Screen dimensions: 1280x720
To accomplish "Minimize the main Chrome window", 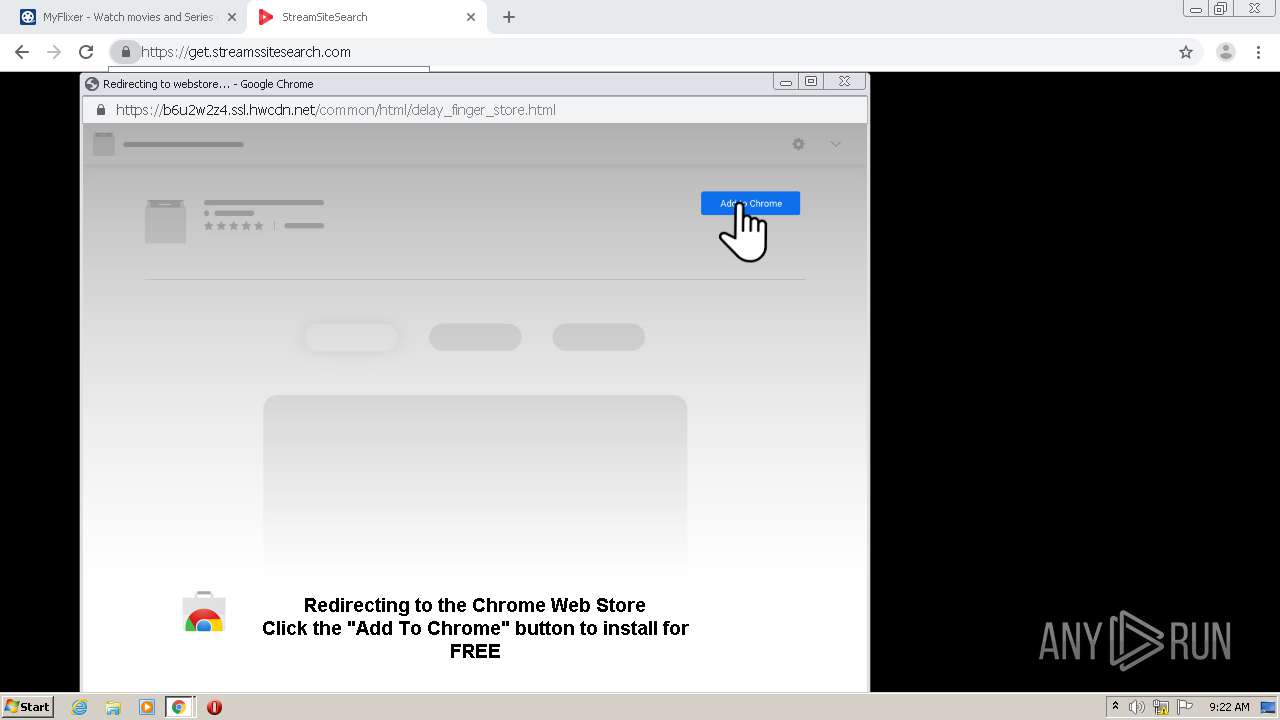I will click(1196, 9).
